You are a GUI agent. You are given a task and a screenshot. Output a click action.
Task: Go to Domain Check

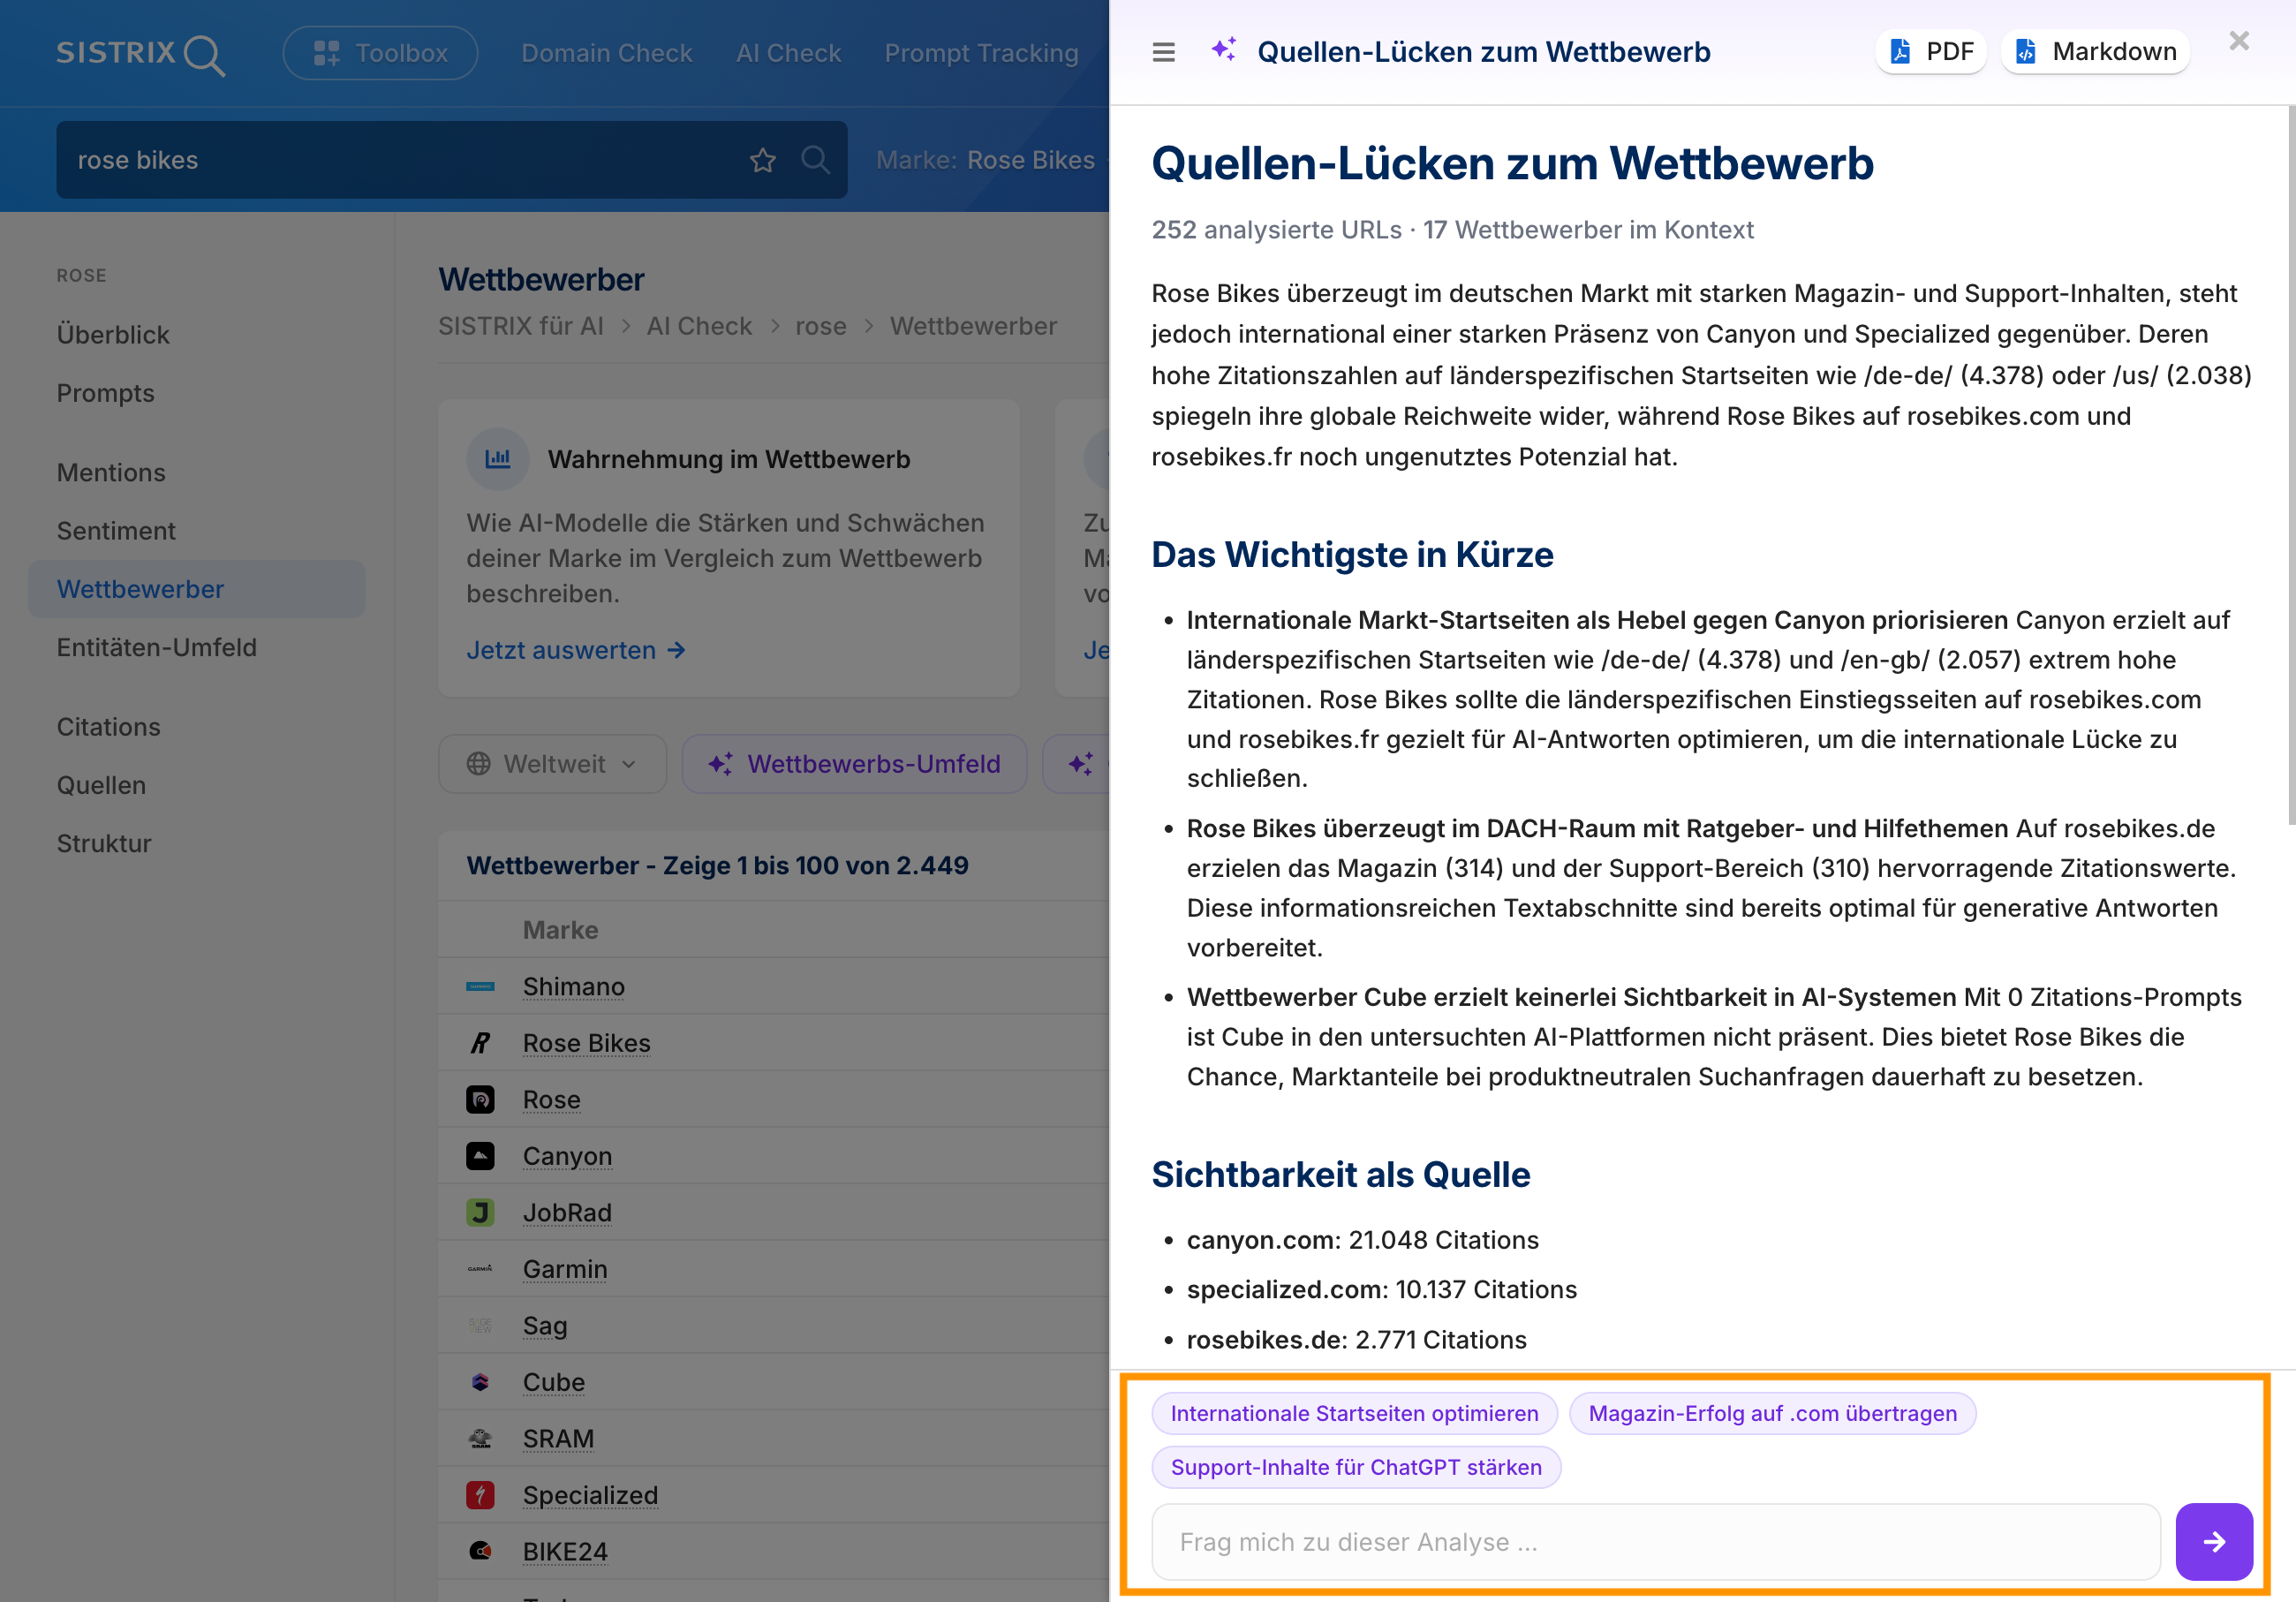(606, 53)
